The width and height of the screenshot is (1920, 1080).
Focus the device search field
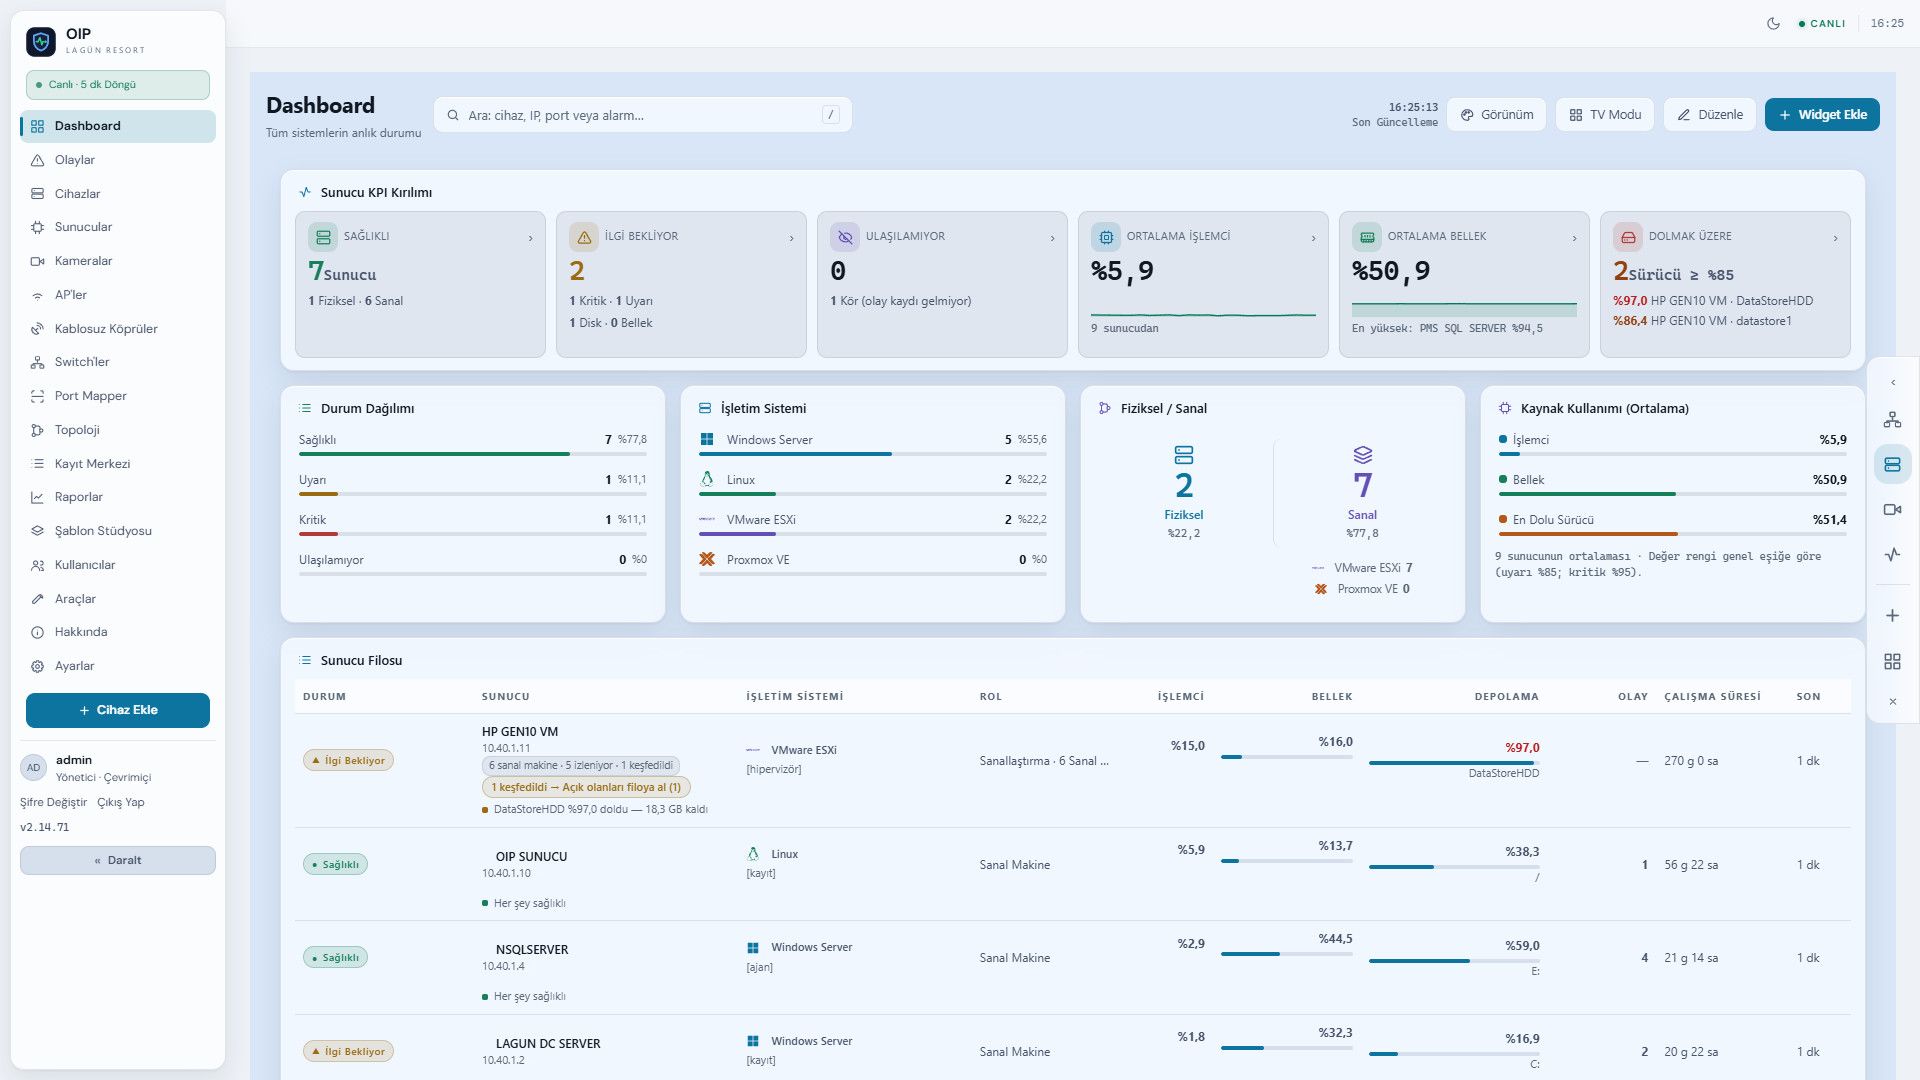point(642,115)
